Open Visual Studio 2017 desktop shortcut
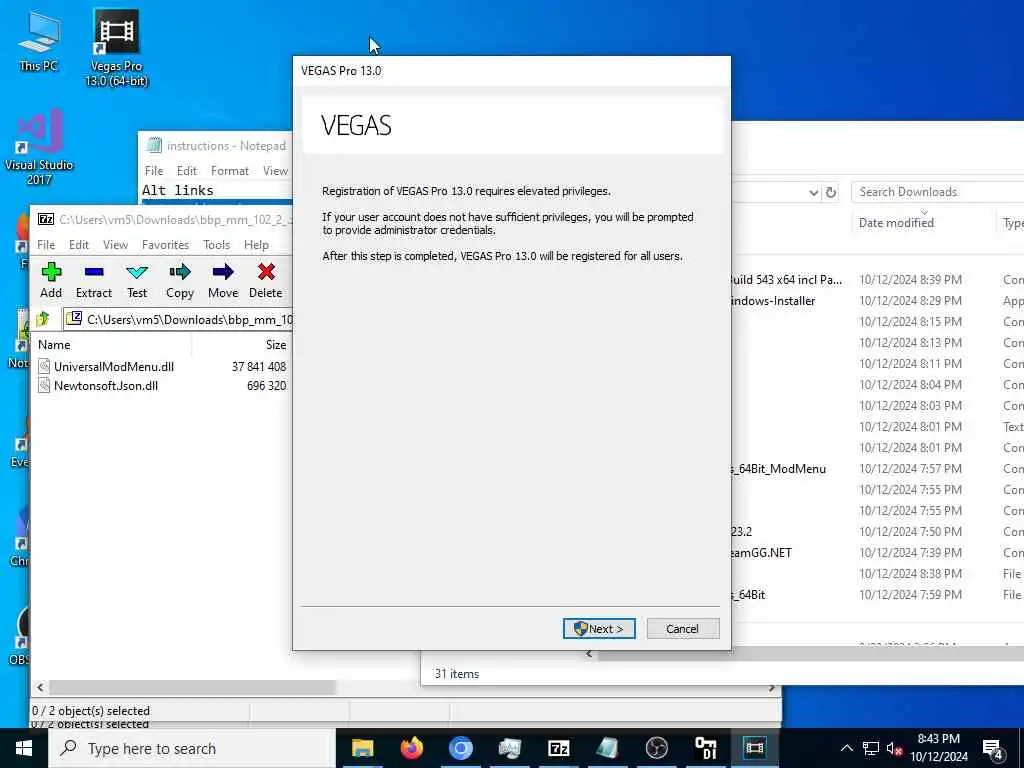The width and height of the screenshot is (1024, 768). 39,147
